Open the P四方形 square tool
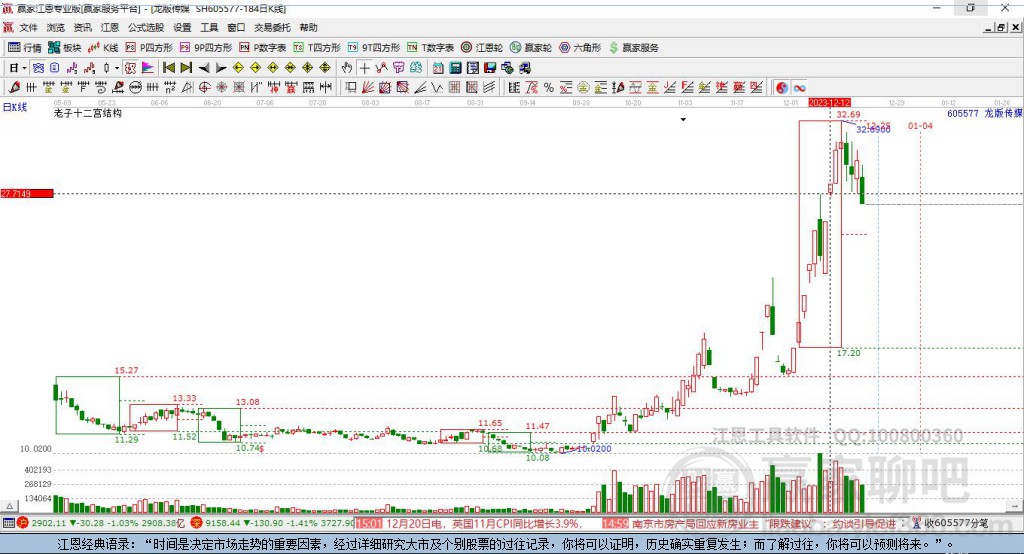1024x554 pixels. point(149,48)
